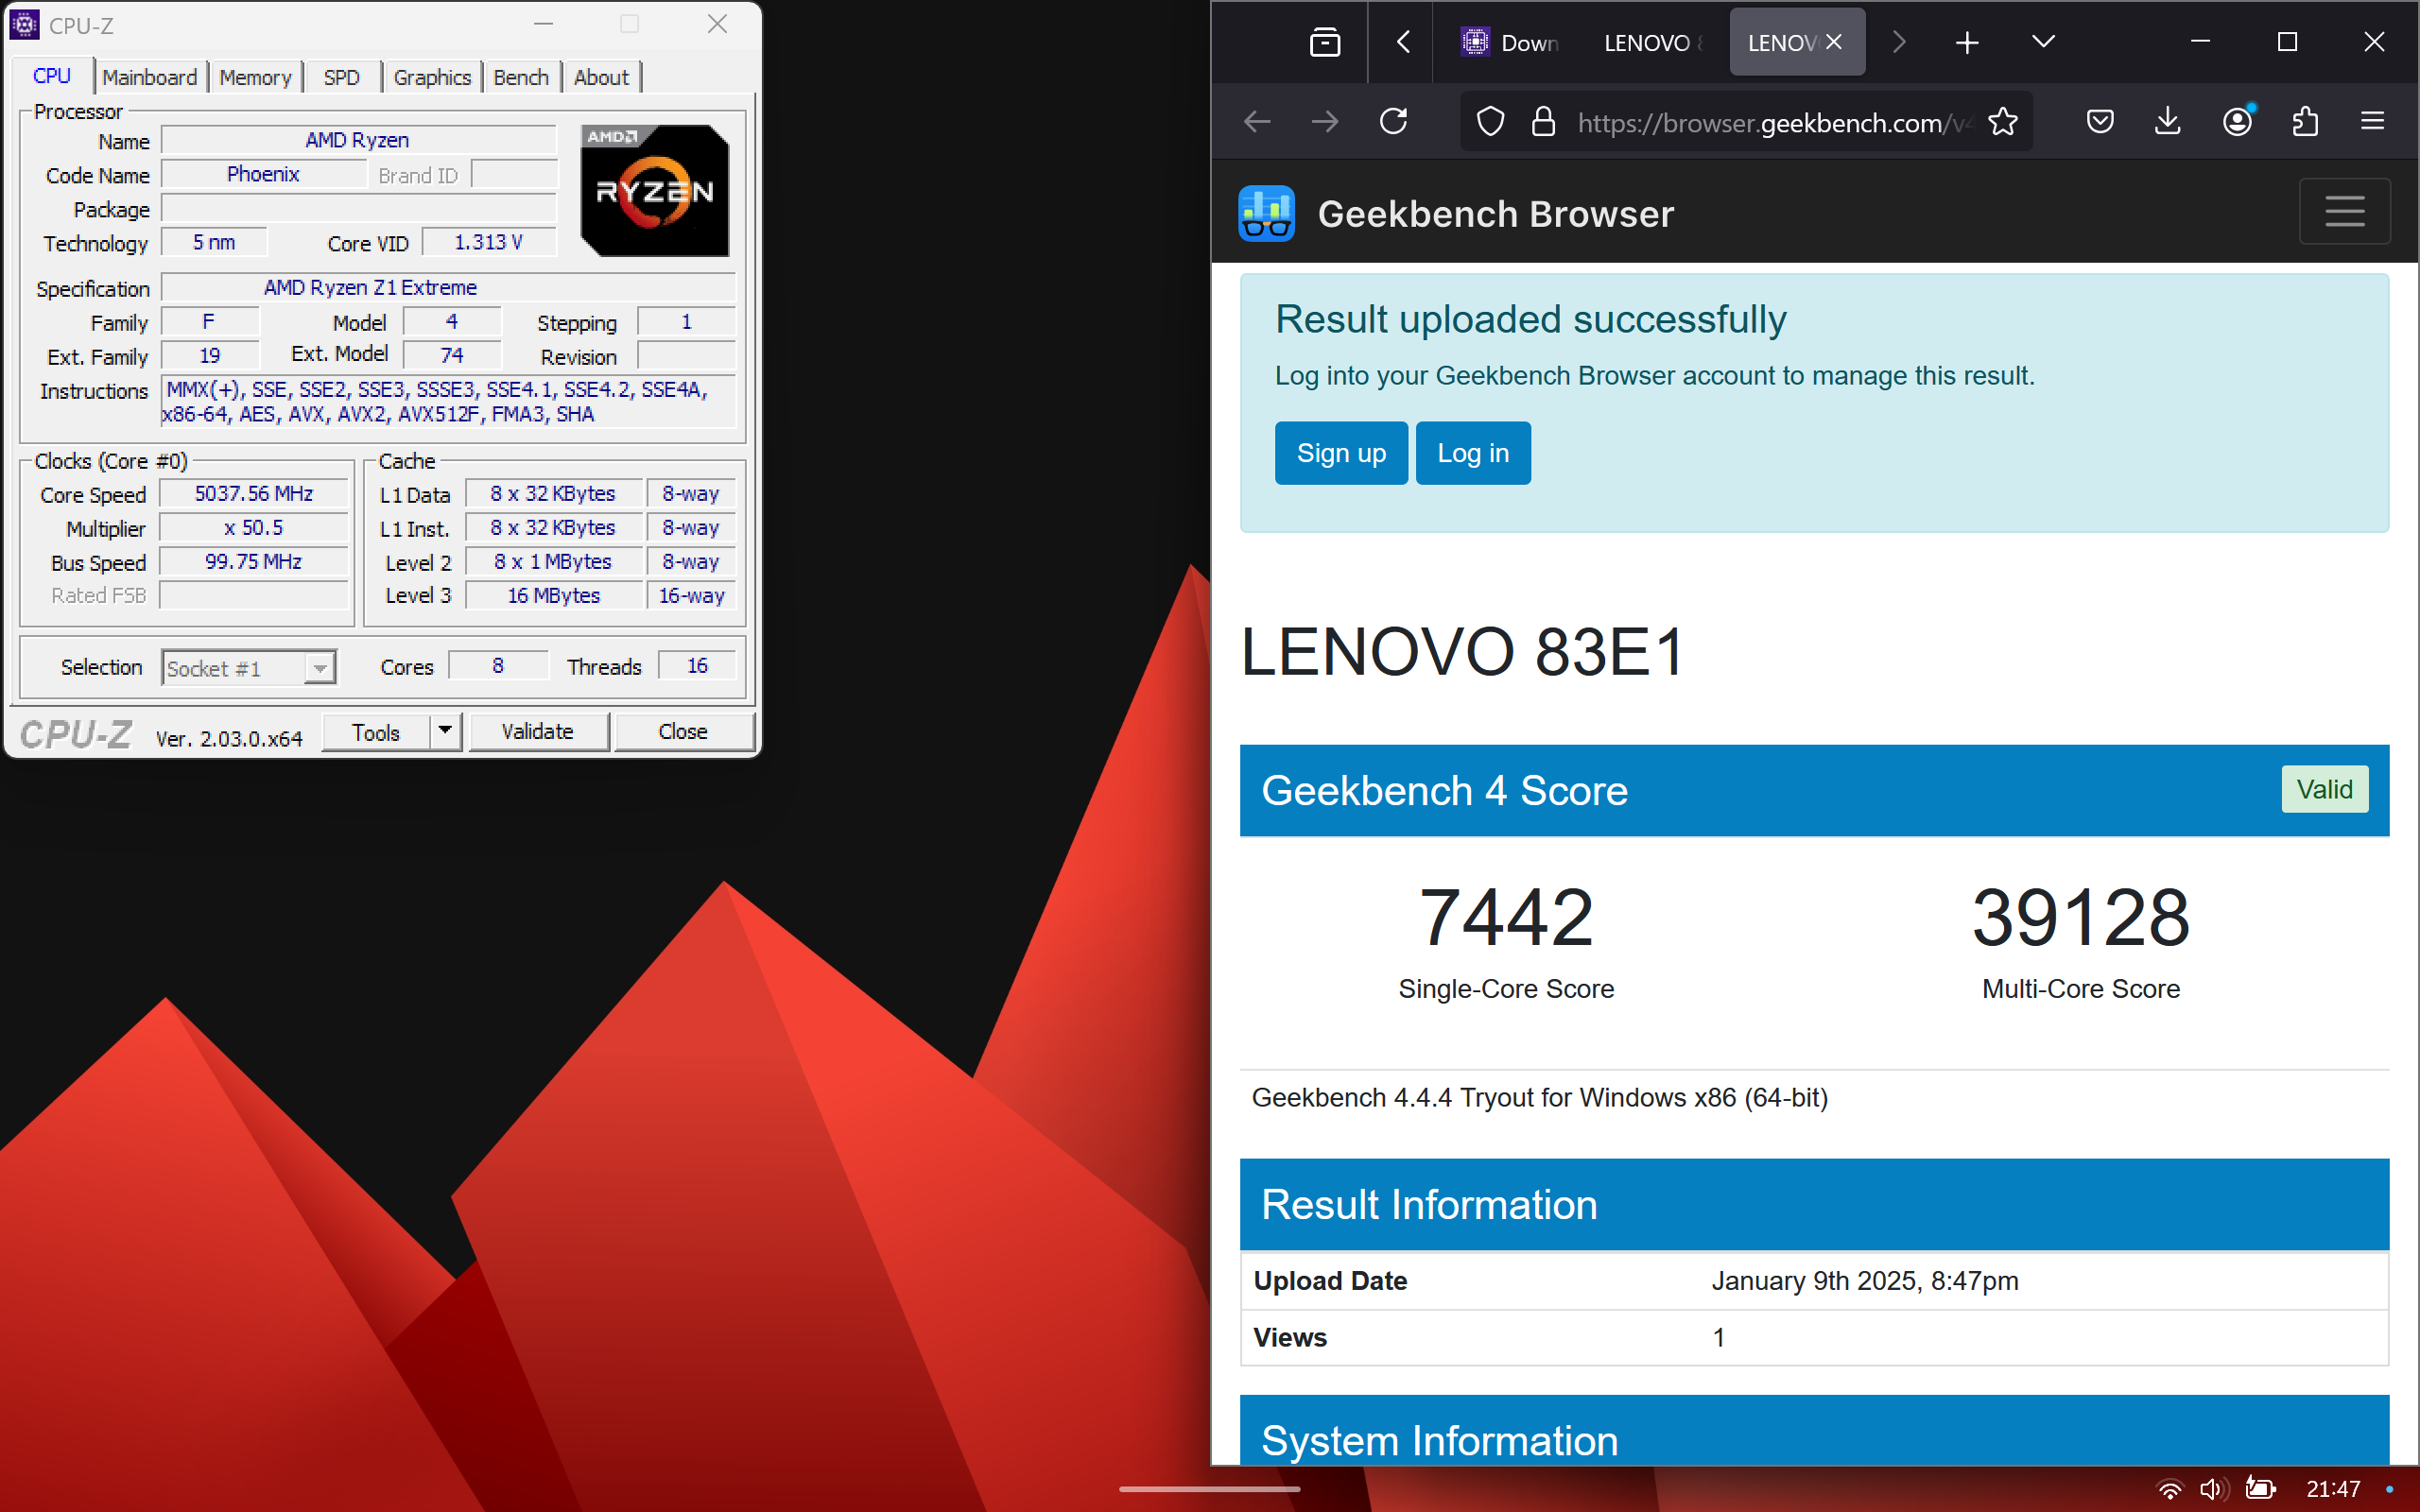Open a new browser tab with the plus
This screenshot has height=1512, width=2420.
[1966, 42]
